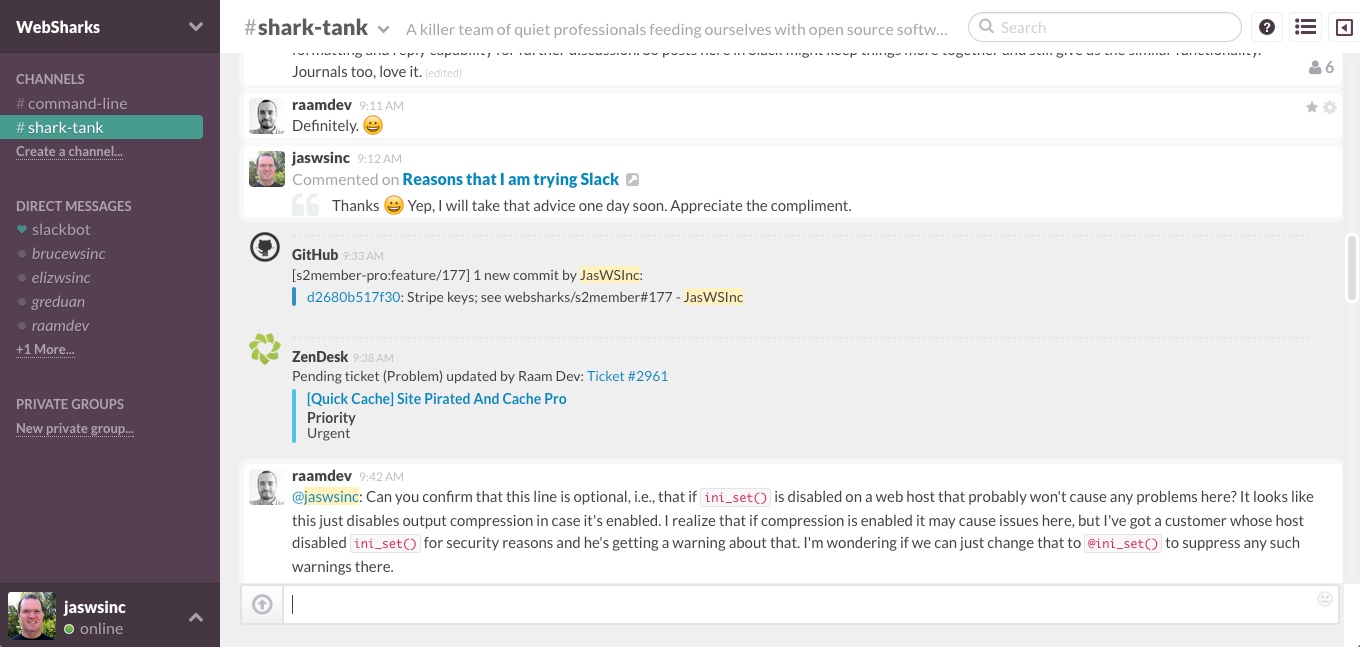This screenshot has width=1360, height=647.
Task: Open the help question mark icon
Action: click(1267, 28)
